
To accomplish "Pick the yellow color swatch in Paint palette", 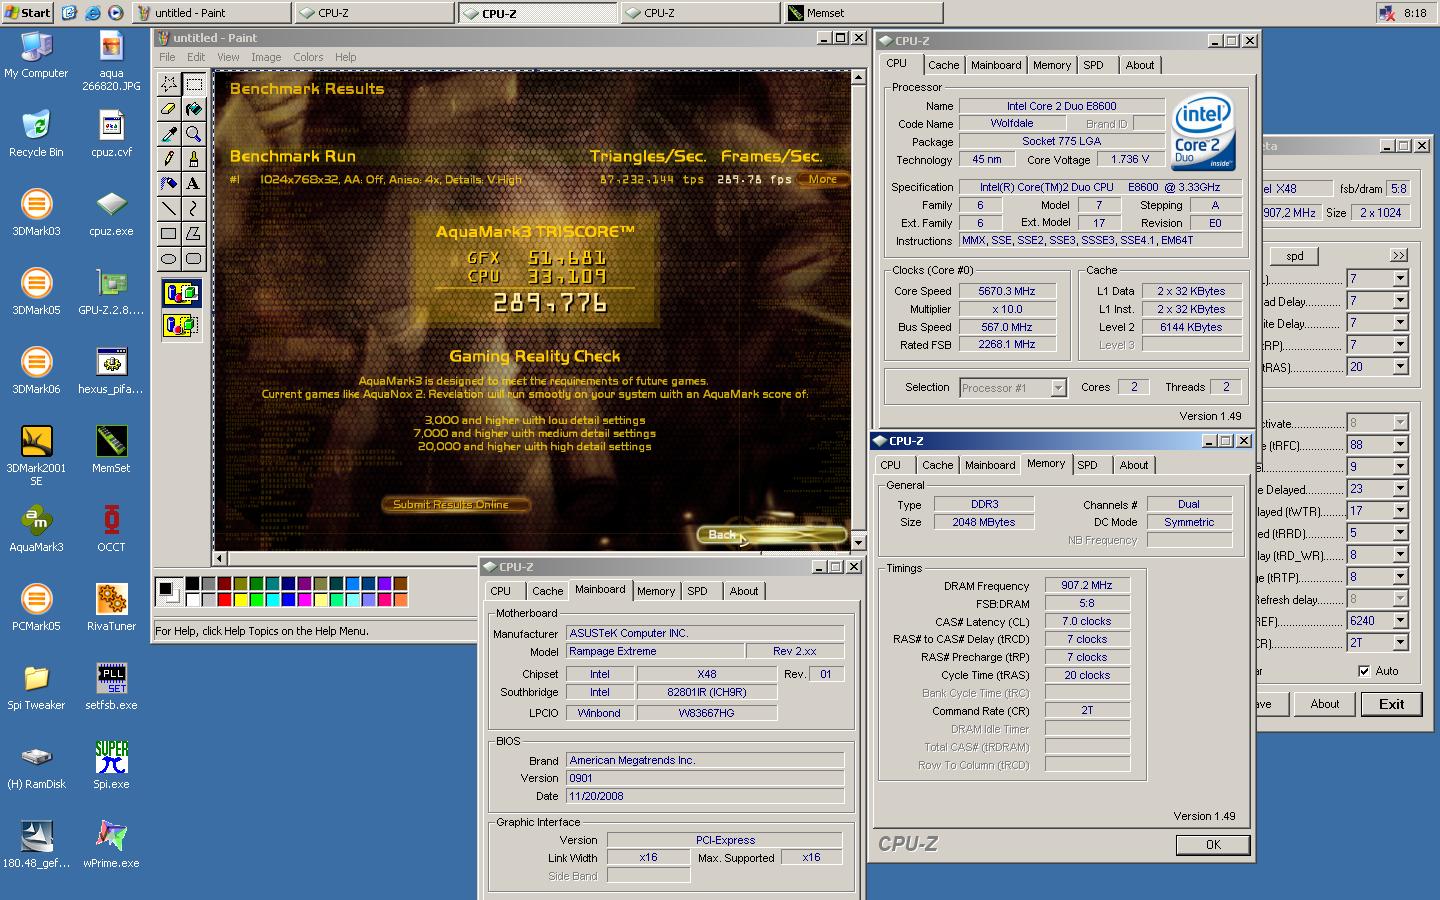I will 241,599.
